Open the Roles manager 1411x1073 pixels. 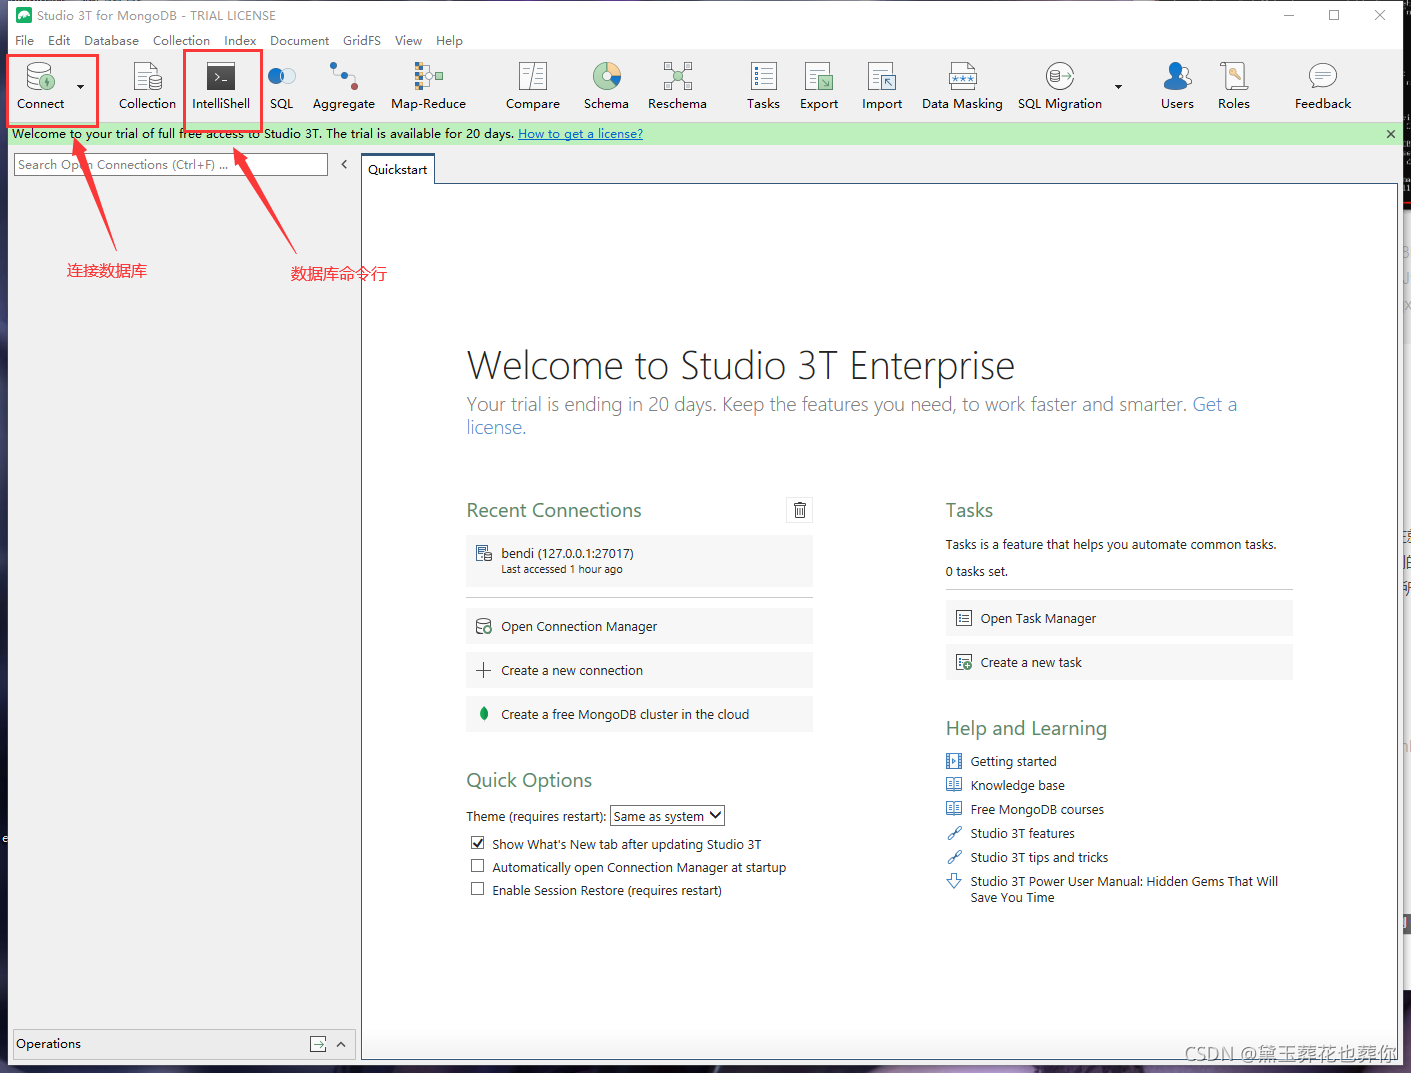pos(1234,86)
